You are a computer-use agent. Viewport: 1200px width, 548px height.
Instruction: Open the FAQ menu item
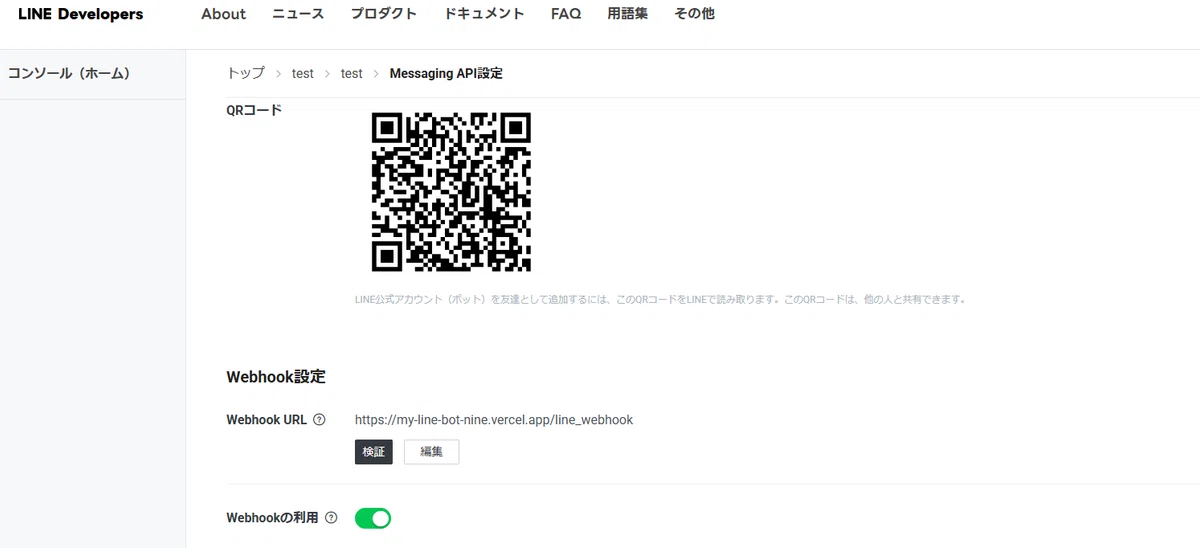[x=566, y=14]
